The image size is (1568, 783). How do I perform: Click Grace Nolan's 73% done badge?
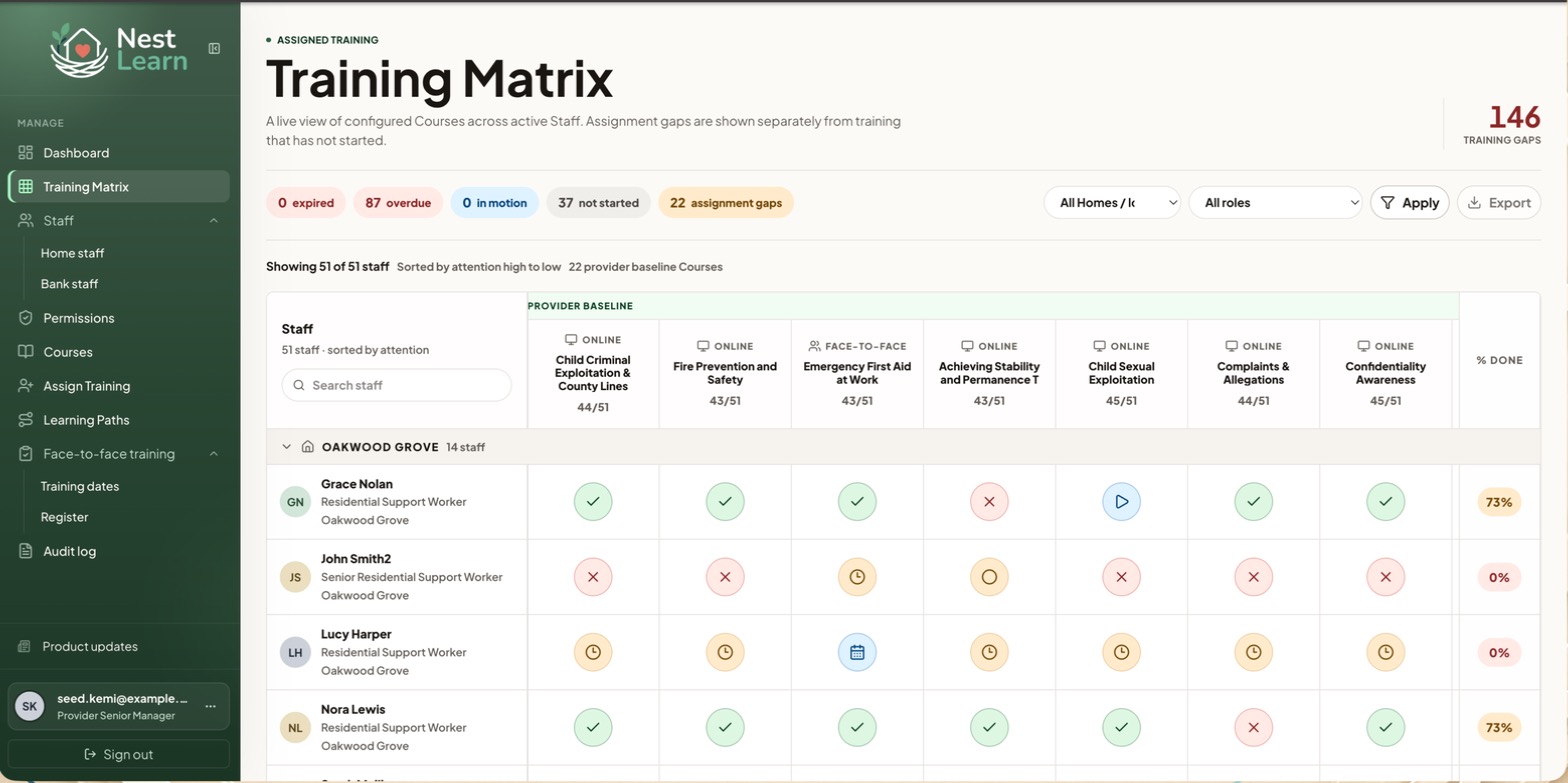1499,502
